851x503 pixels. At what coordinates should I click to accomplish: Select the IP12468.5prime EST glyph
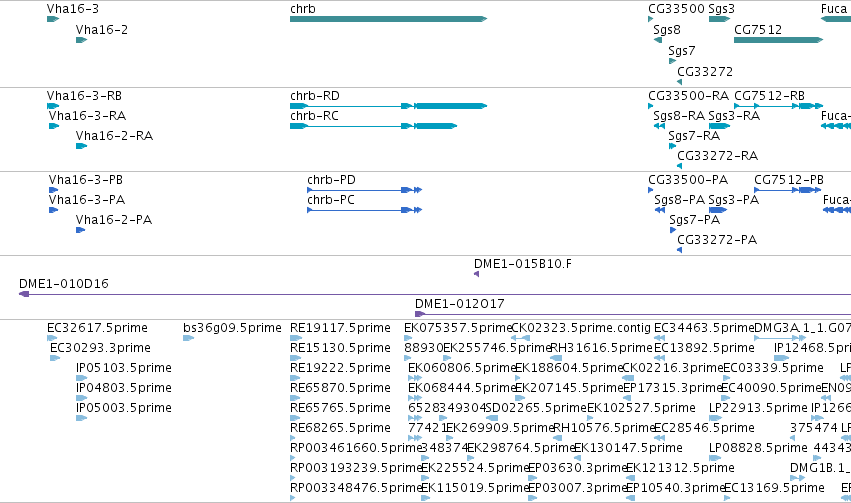coord(782,358)
